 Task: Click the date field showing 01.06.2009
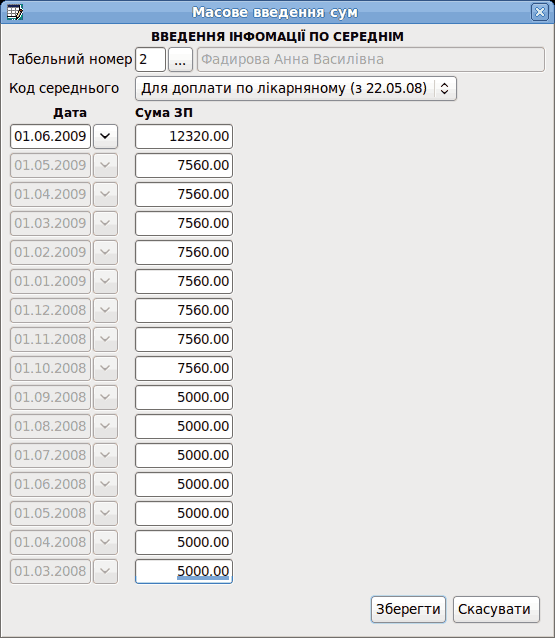click(50, 136)
